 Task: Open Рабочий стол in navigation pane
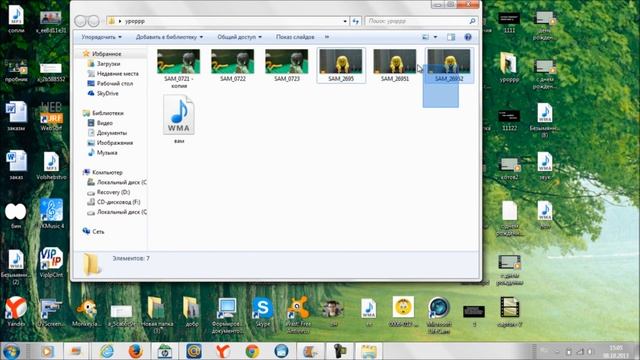(x=114, y=83)
